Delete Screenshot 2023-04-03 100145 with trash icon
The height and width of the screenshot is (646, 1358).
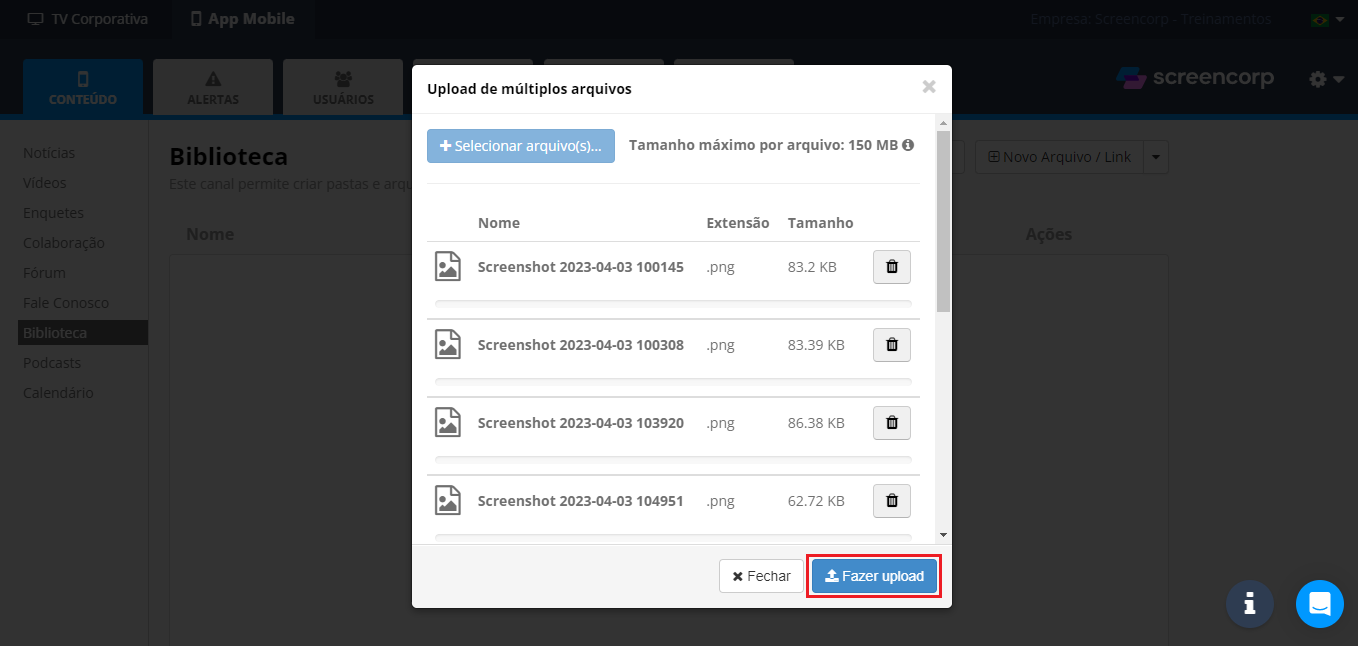(x=892, y=267)
